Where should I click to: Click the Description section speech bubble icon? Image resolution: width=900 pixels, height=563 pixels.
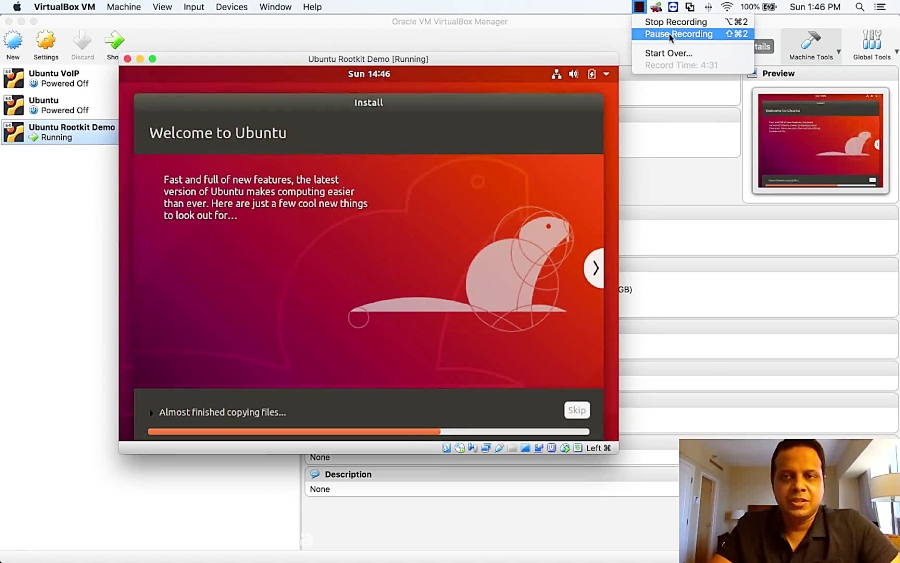(315, 474)
